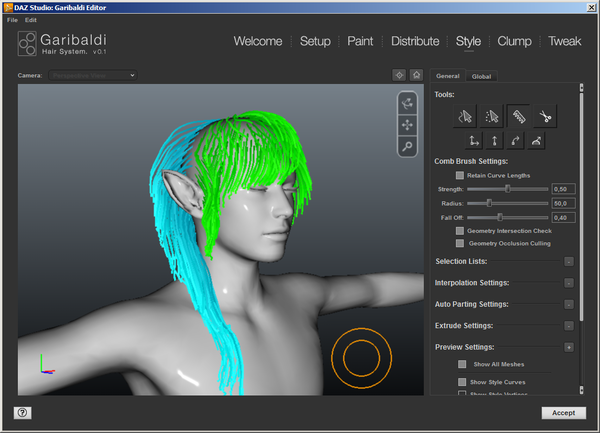The height and width of the screenshot is (433, 600).
Task: Click the viewport zoom magnifier icon
Action: coord(408,147)
